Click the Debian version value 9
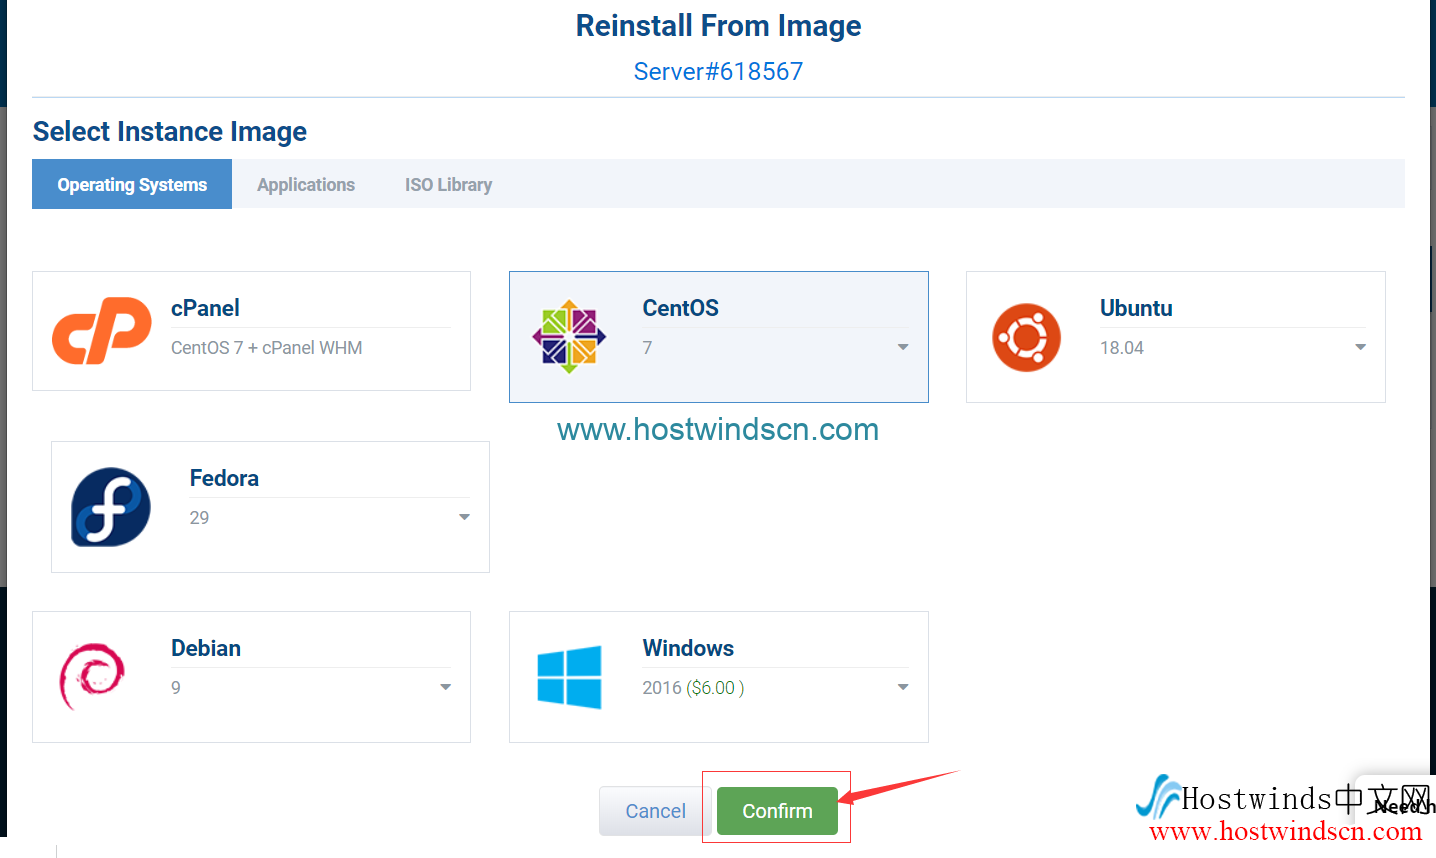Screen dimensions: 1436x858 click(x=176, y=688)
